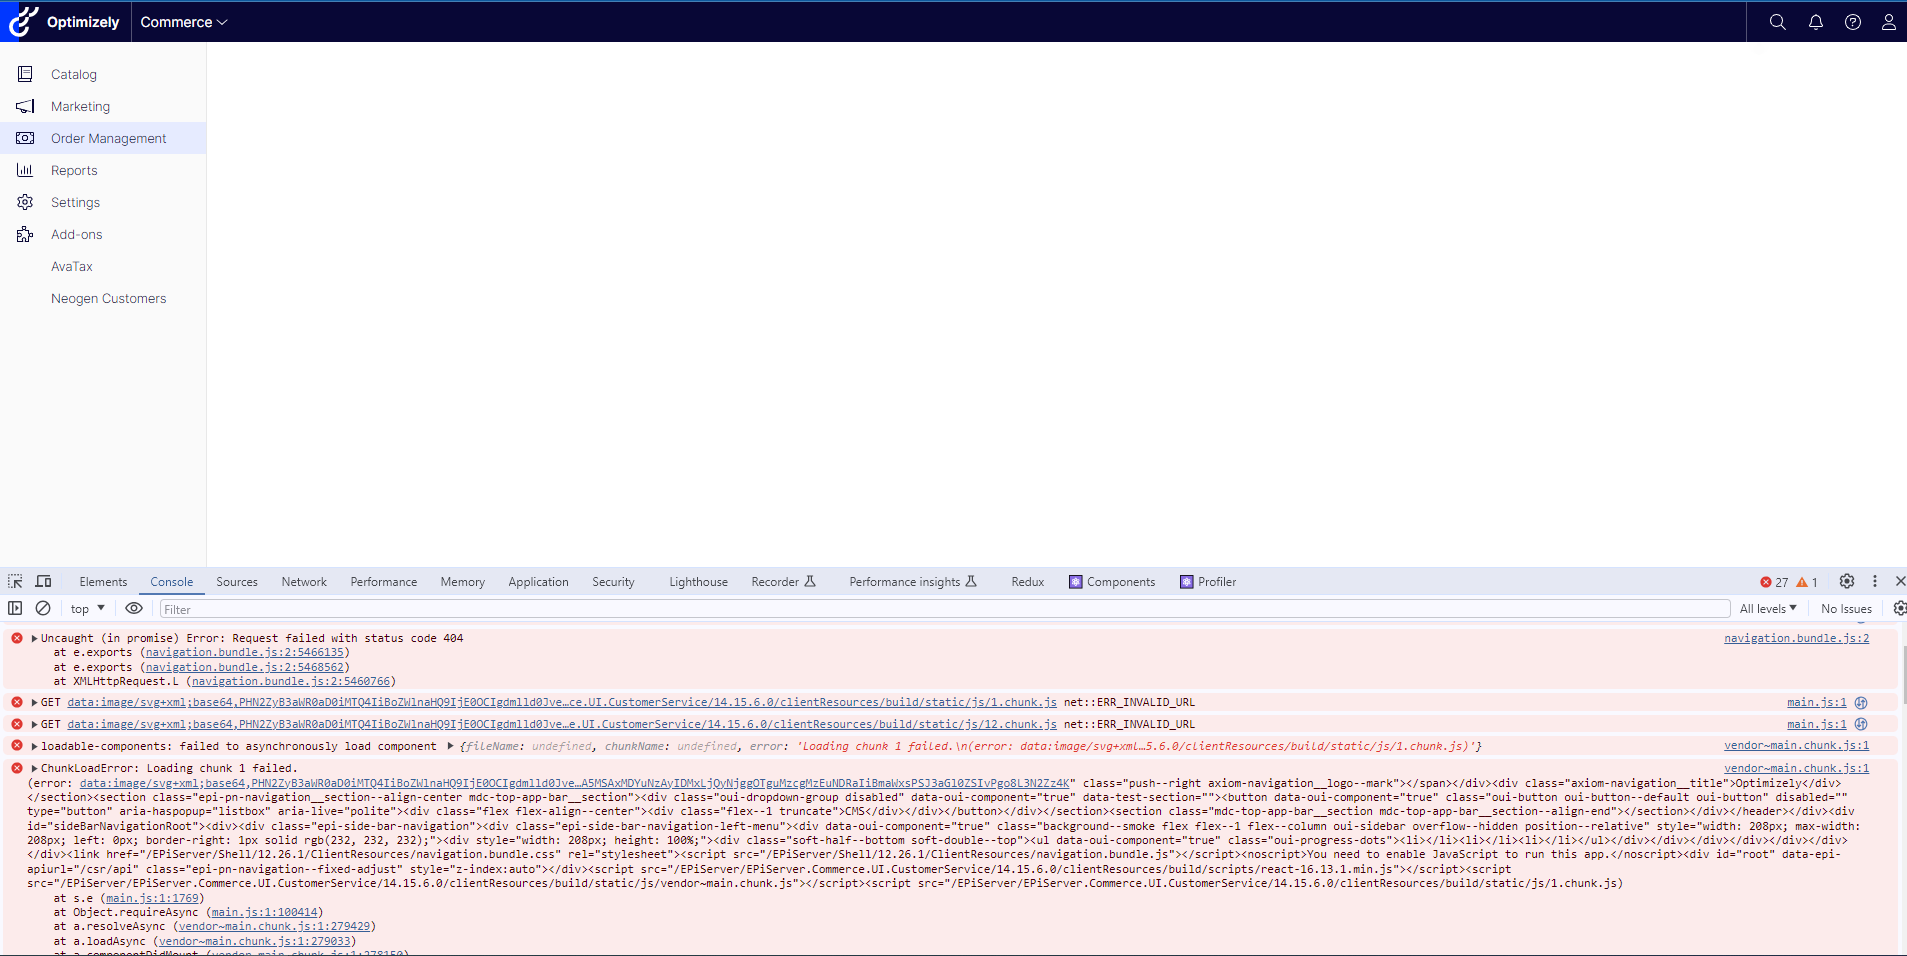Image resolution: width=1907 pixels, height=956 pixels.
Task: Toggle the device toolbar emulation
Action: (44, 581)
